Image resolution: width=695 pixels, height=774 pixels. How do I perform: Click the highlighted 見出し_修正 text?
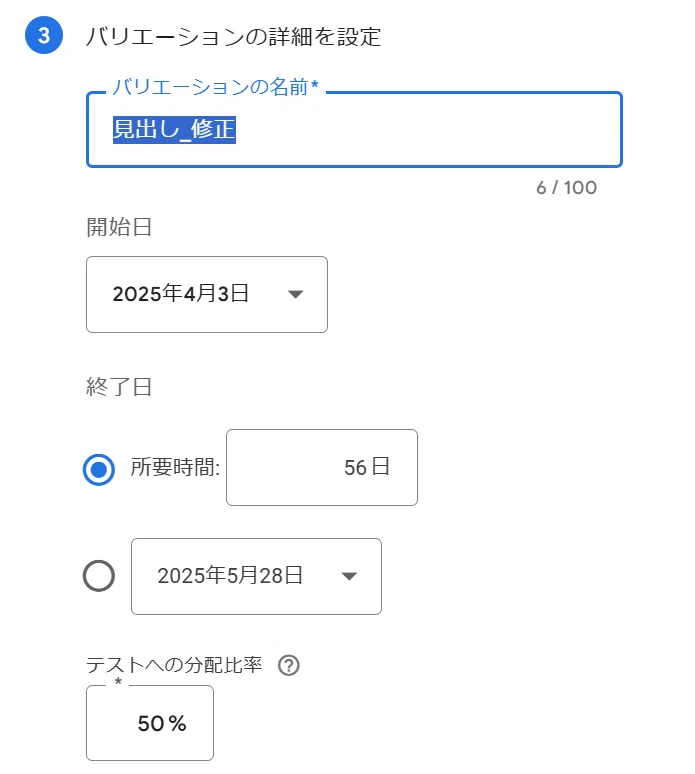click(174, 130)
